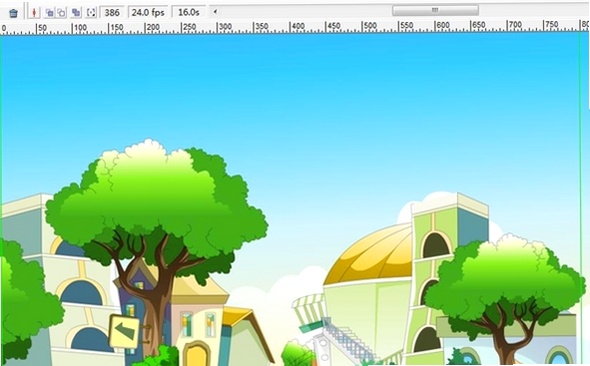590x366 pixels.
Task: Click the yellow arched door on stage
Action: coord(196,354)
